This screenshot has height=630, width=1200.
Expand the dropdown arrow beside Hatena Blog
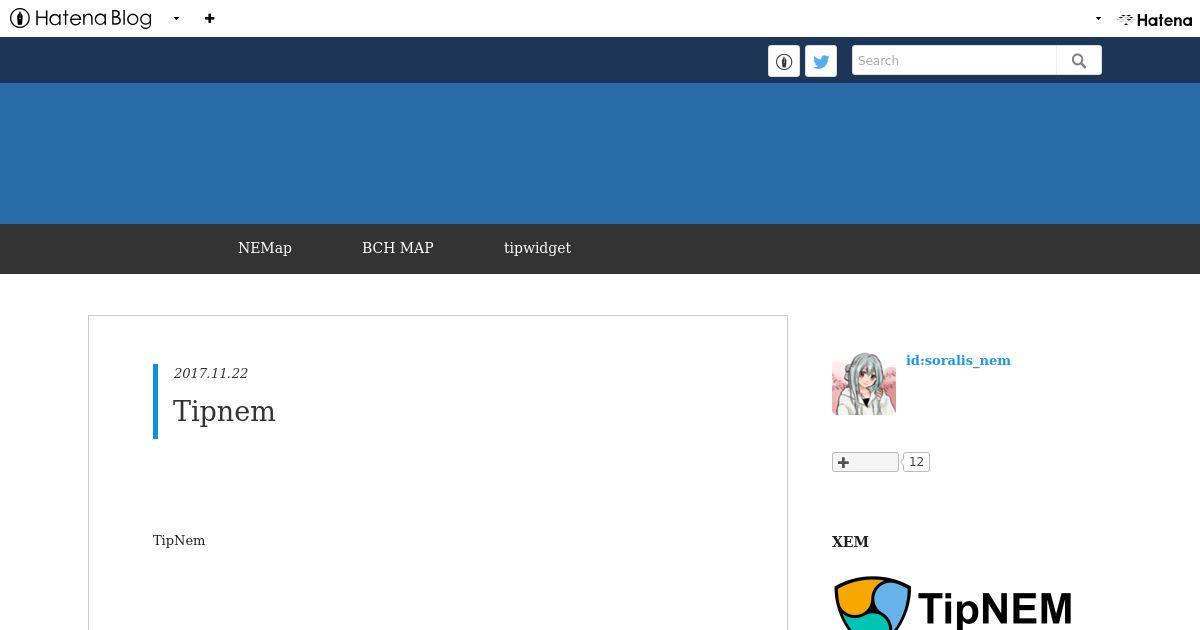(176, 18)
